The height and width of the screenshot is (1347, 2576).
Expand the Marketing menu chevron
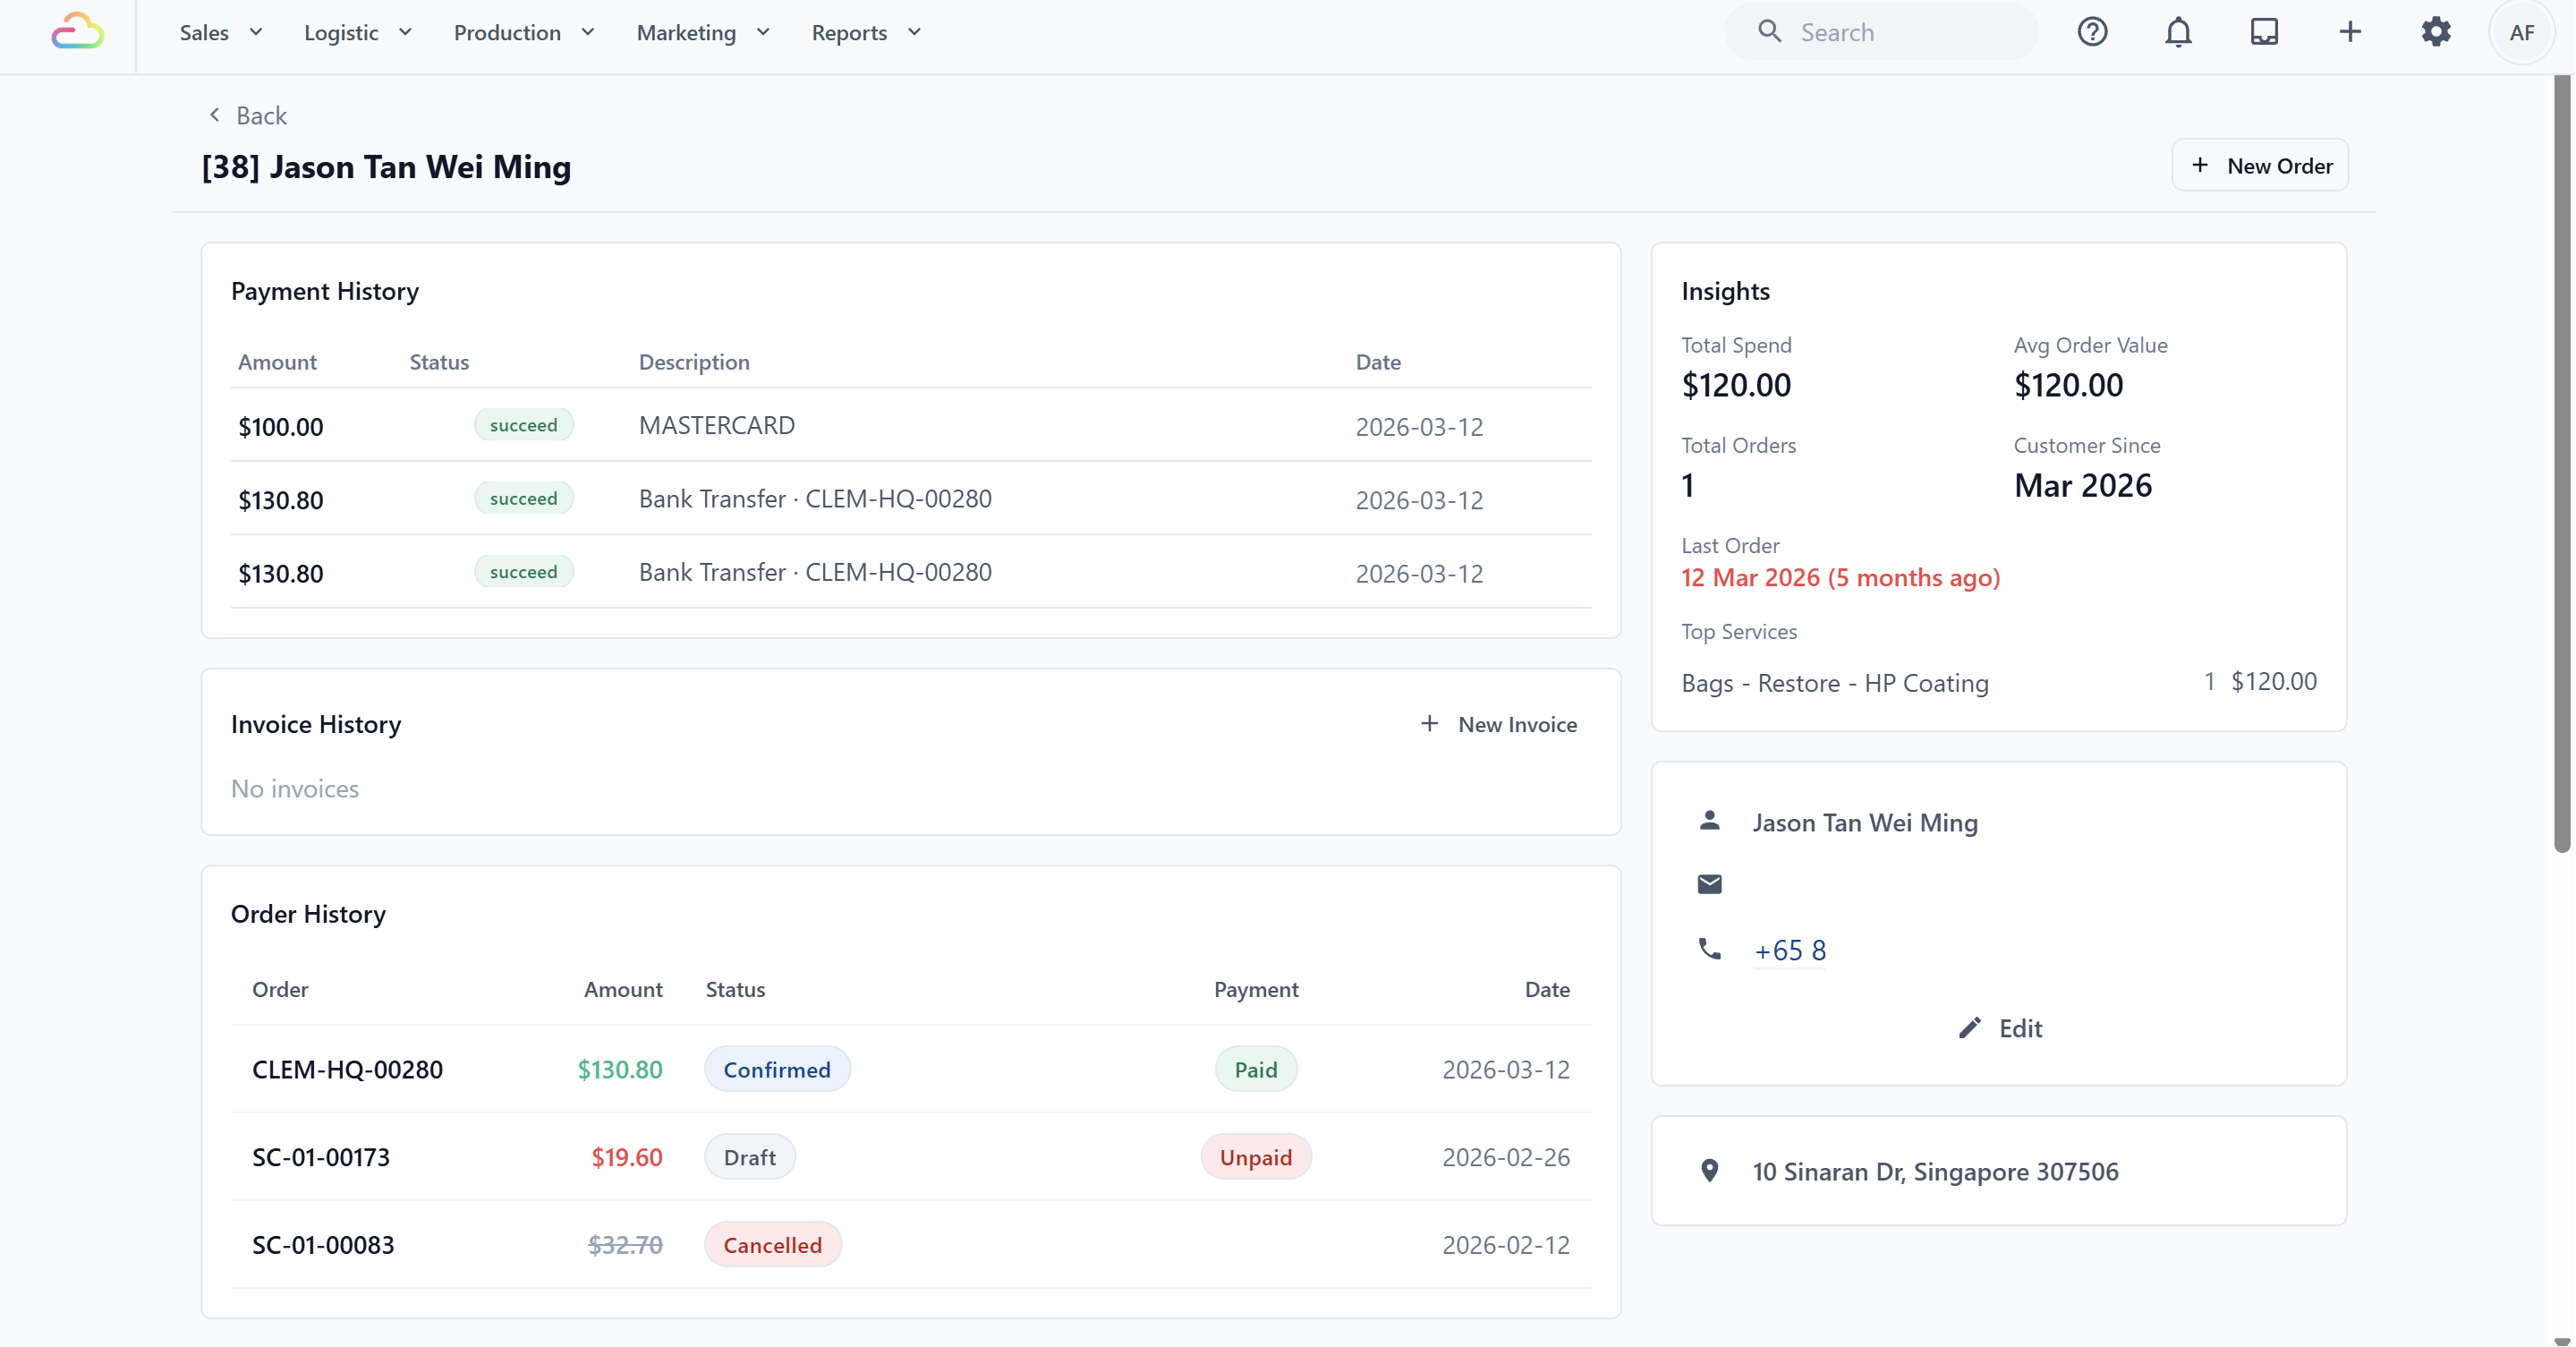(x=763, y=32)
